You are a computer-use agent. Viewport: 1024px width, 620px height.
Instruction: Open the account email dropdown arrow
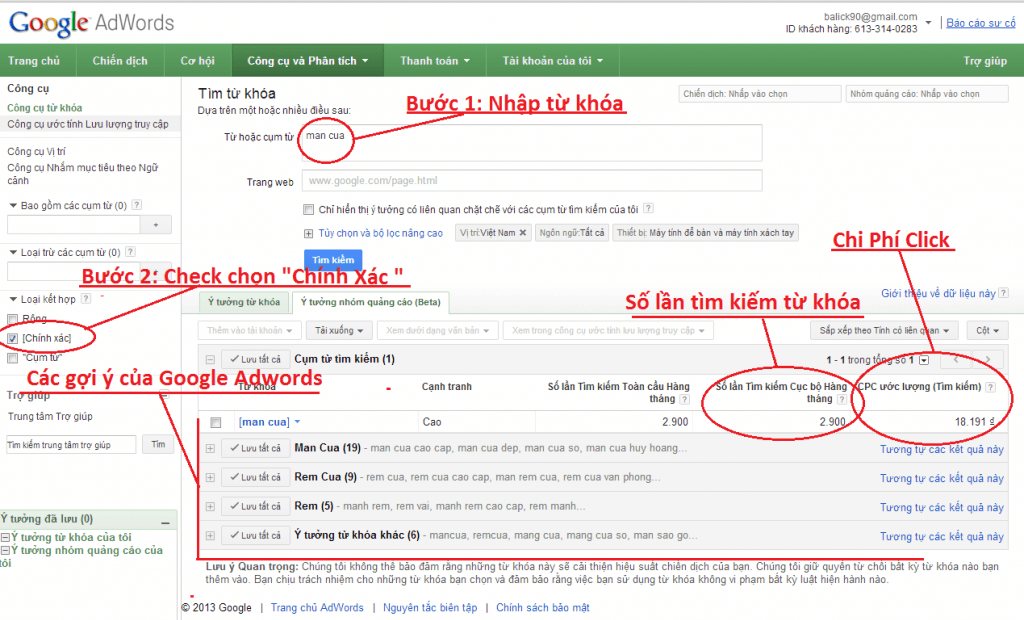[x=928, y=23]
